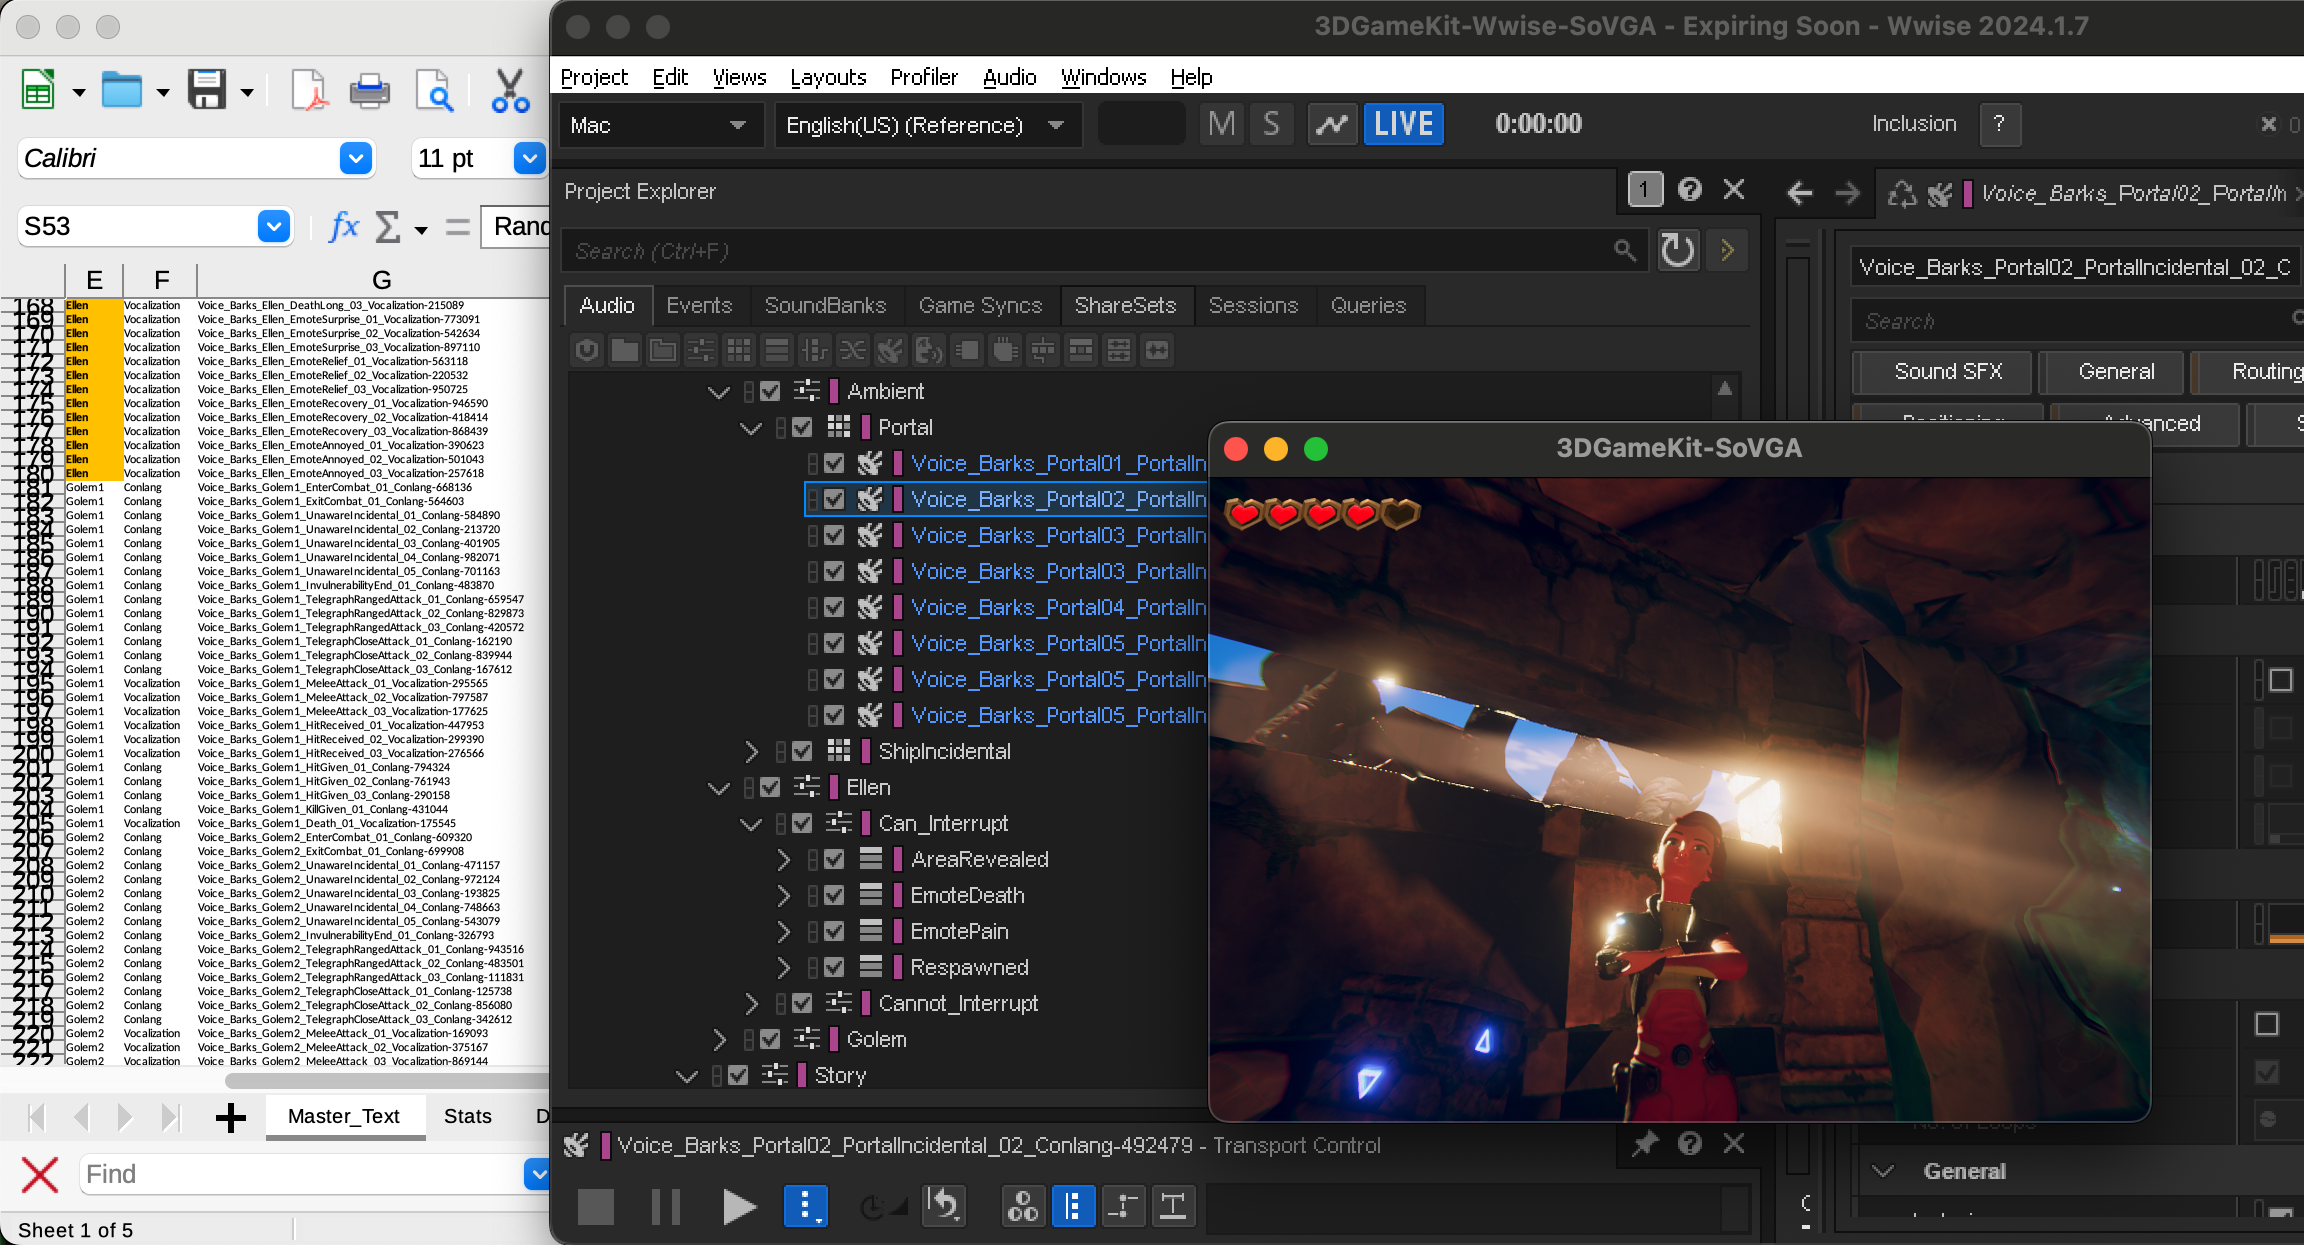Click the Stop button in Transport Control
Image resolution: width=2304 pixels, height=1245 pixels.
(x=596, y=1206)
